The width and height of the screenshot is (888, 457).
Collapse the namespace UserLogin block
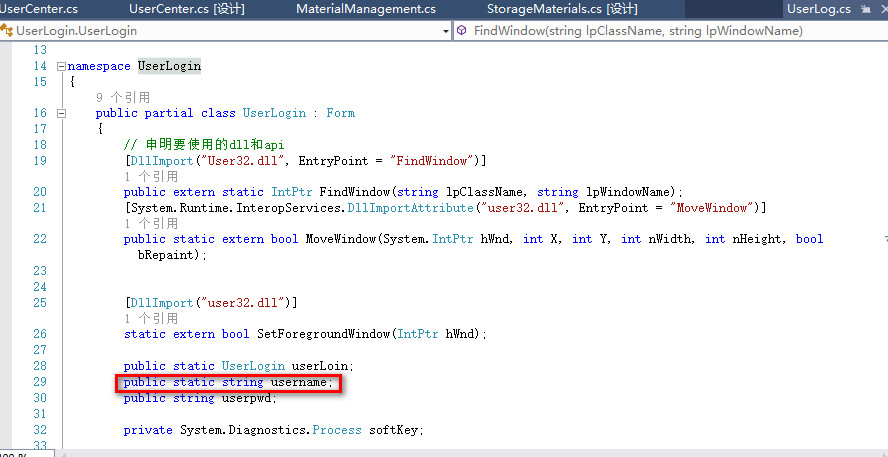pyautogui.click(x=61, y=66)
